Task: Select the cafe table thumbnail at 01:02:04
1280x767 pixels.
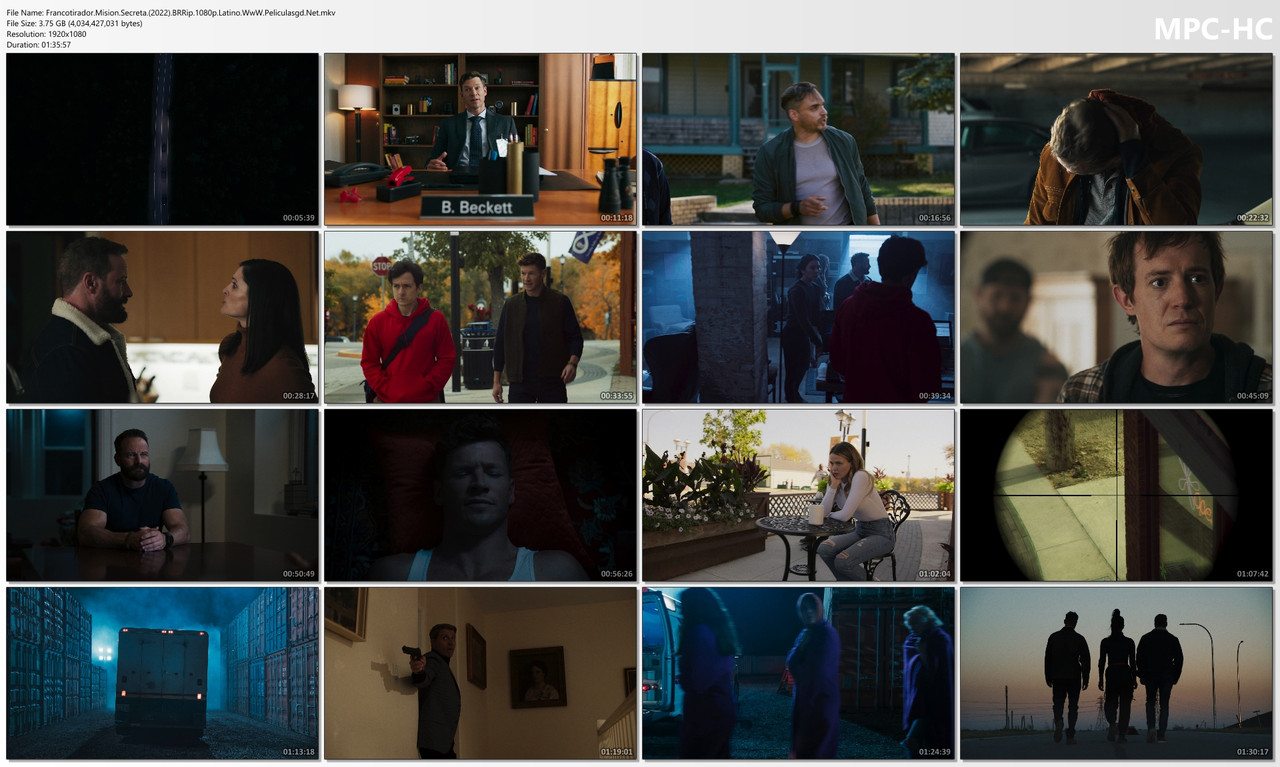Action: pos(798,495)
